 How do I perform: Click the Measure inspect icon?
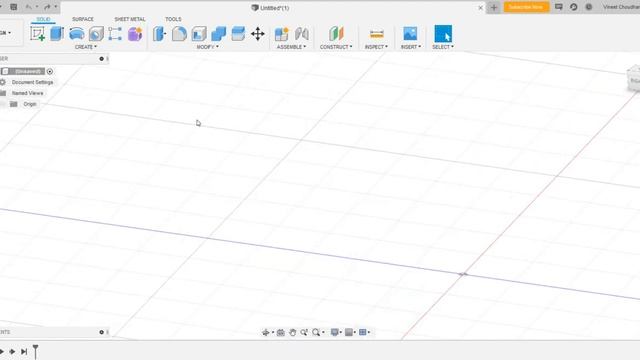(x=376, y=34)
